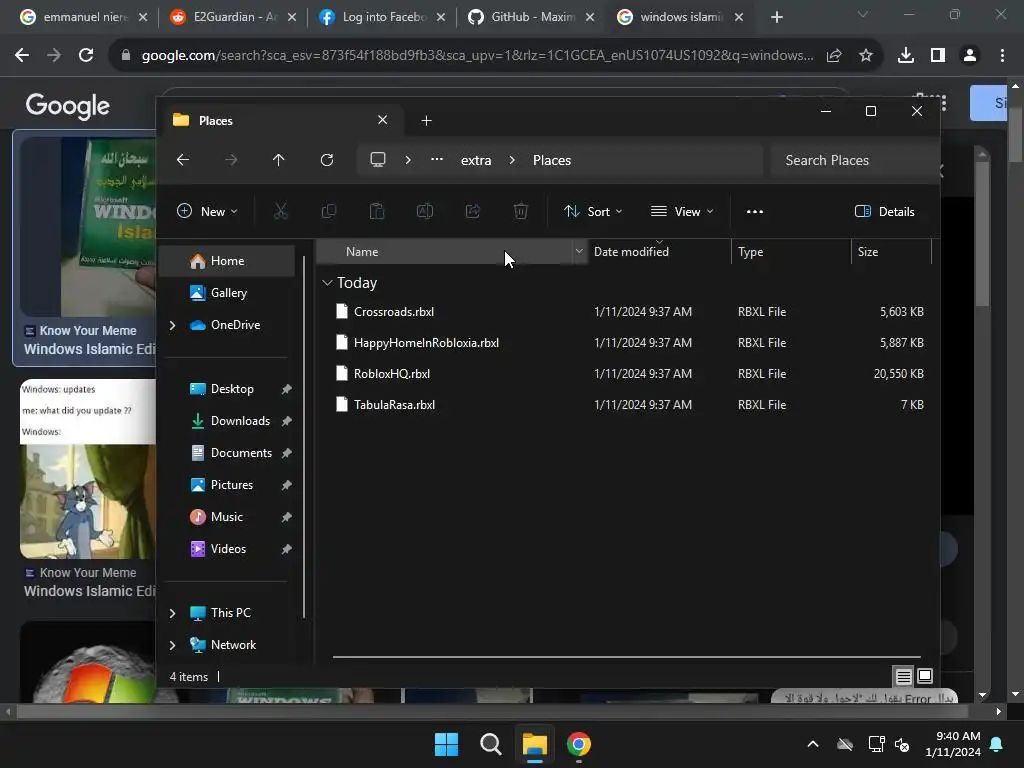Viewport: 1024px width, 768px height.
Task: Click Chrome icon in taskbar
Action: 579,744
